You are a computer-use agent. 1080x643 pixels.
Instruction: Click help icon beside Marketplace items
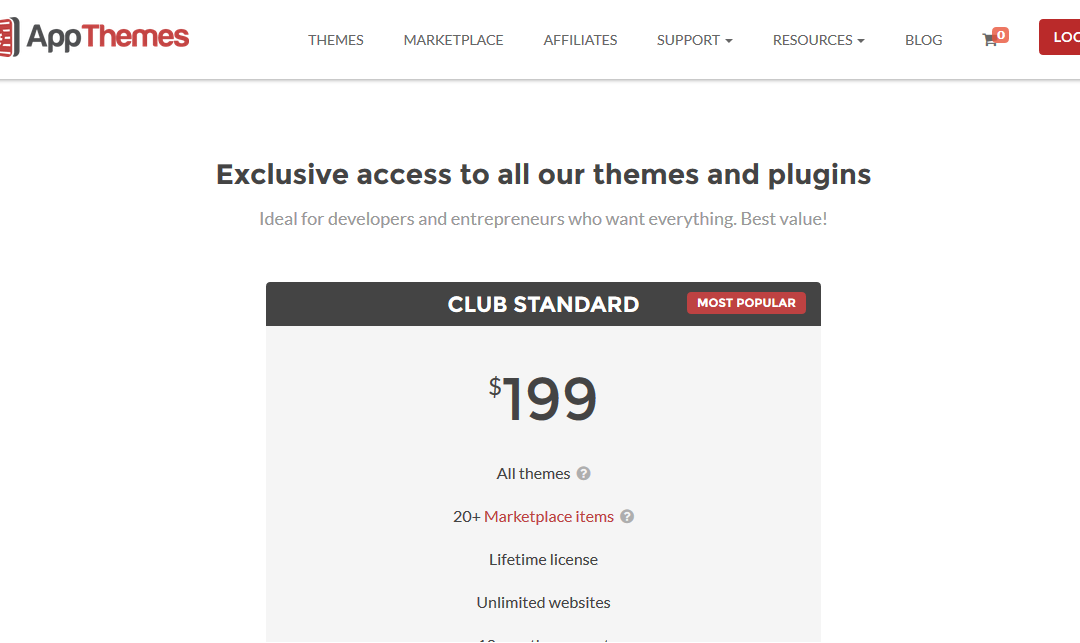coord(627,516)
